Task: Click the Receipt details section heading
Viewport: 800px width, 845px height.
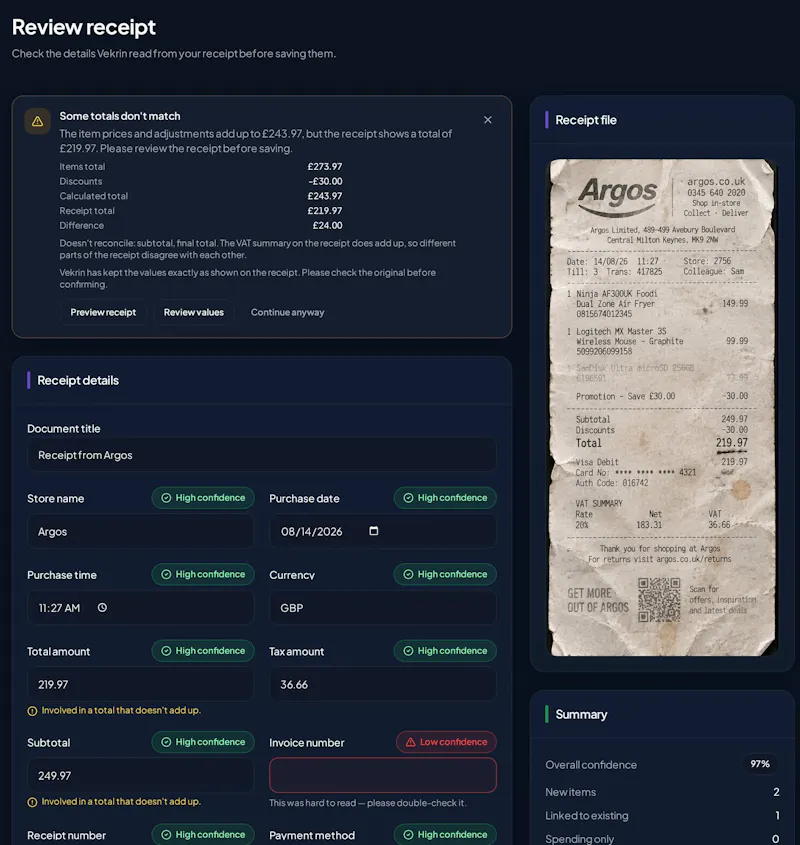Action: (78, 380)
